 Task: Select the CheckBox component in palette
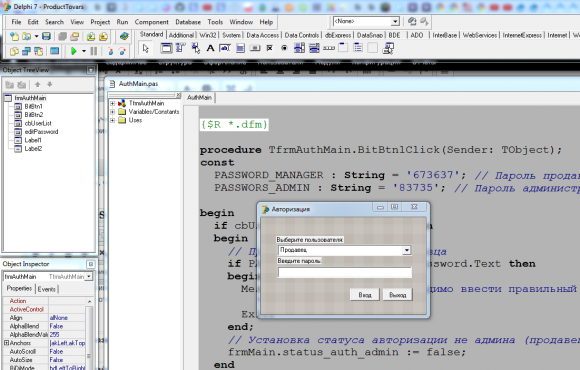pyautogui.click(x=269, y=48)
